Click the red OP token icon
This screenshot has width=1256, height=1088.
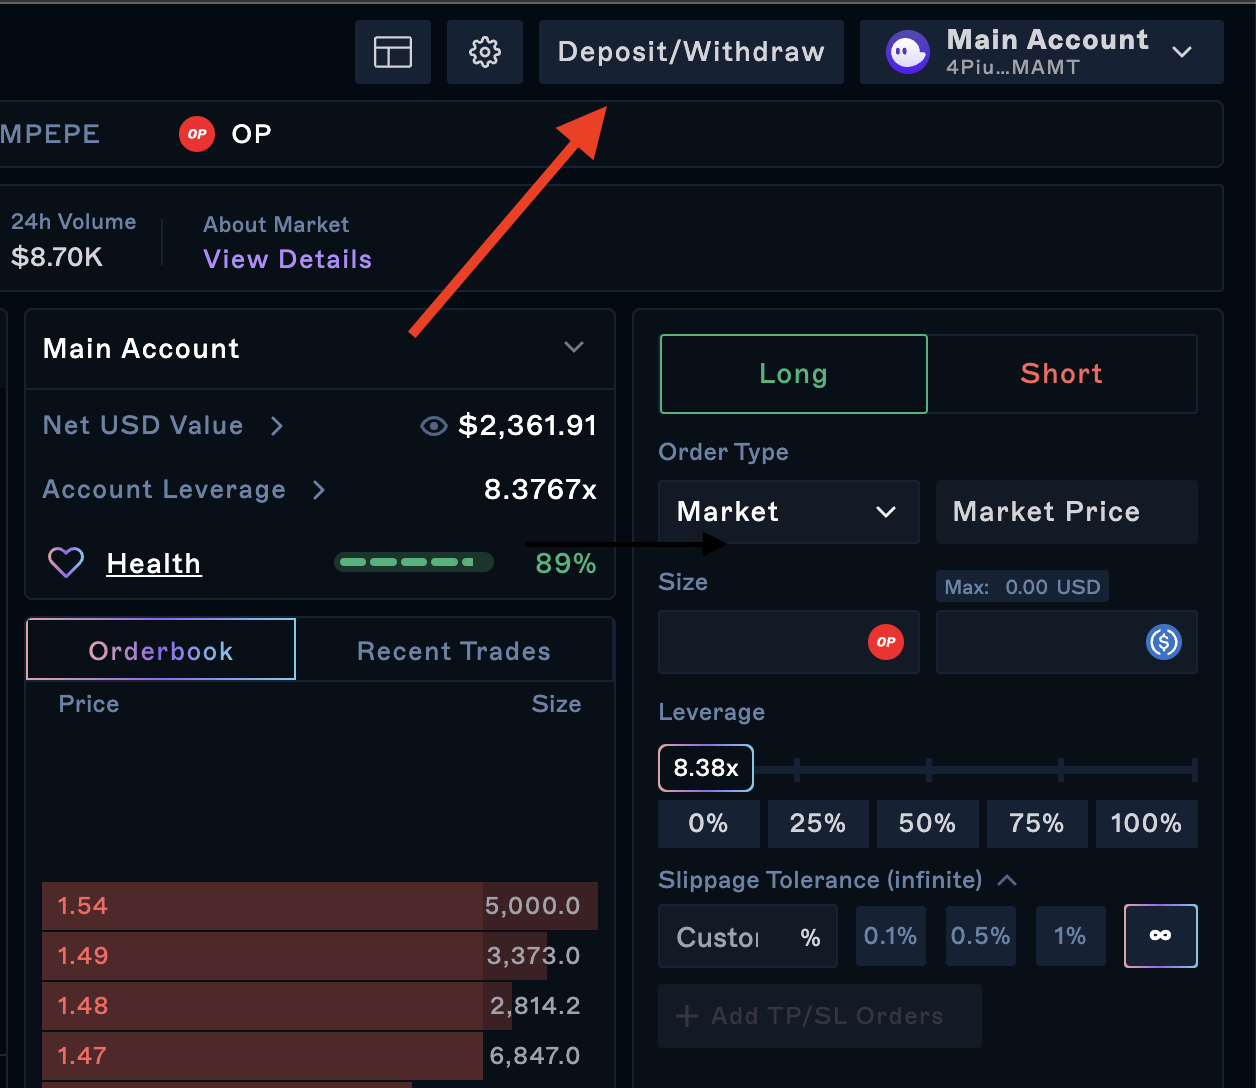197,134
